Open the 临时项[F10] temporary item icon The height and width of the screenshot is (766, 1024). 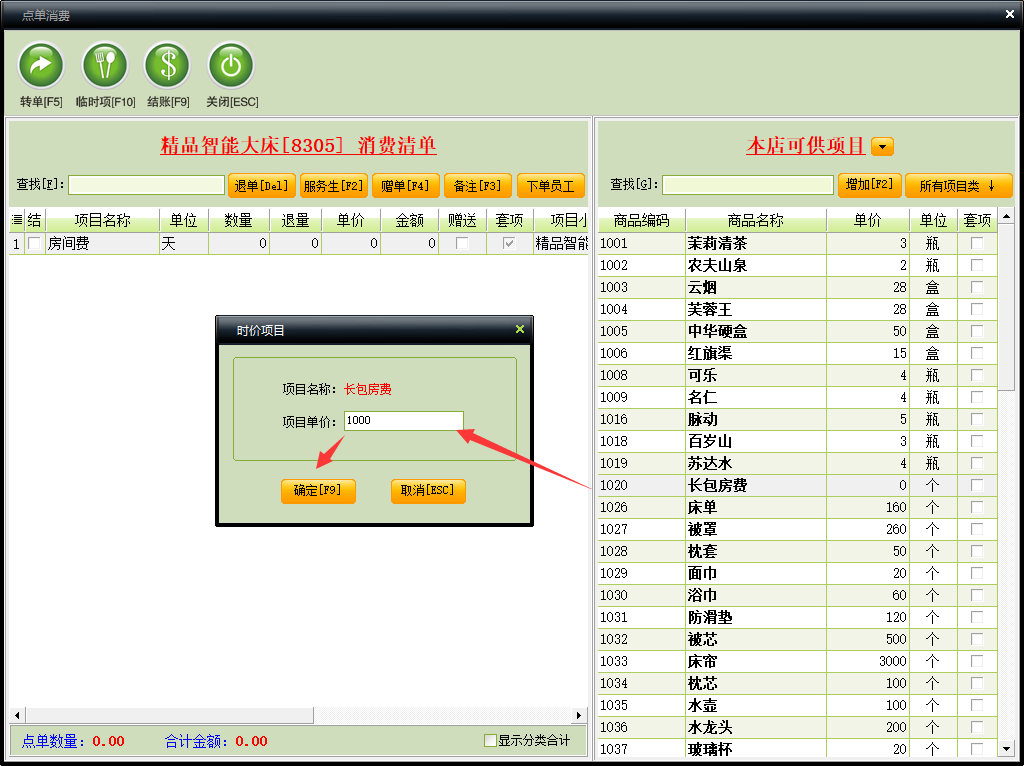104,65
